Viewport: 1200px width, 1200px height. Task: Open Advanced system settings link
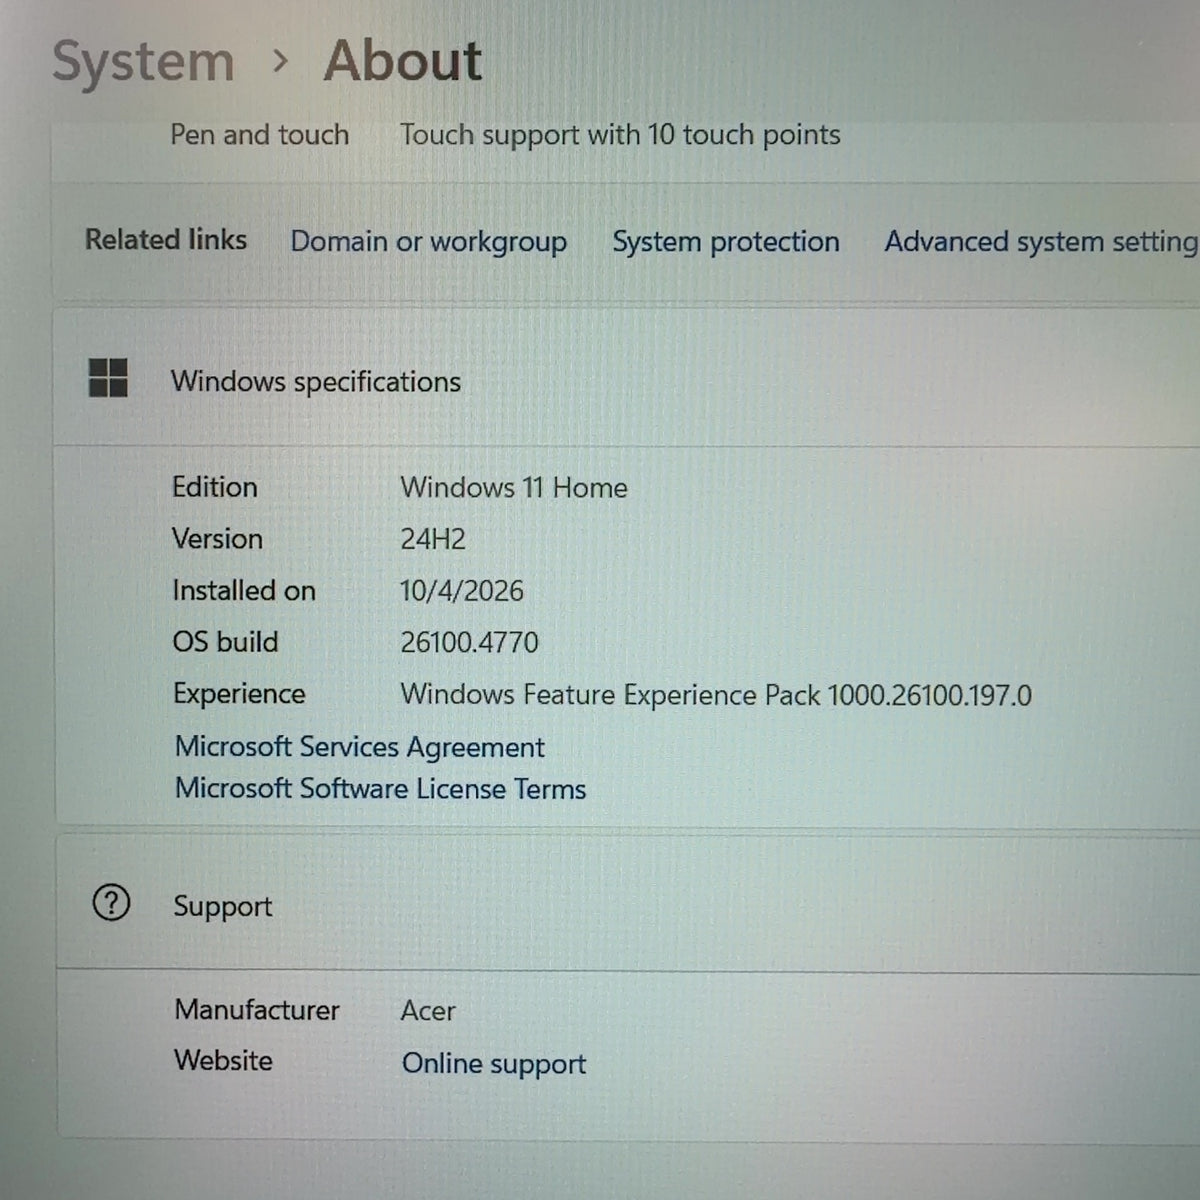click(x=1041, y=242)
